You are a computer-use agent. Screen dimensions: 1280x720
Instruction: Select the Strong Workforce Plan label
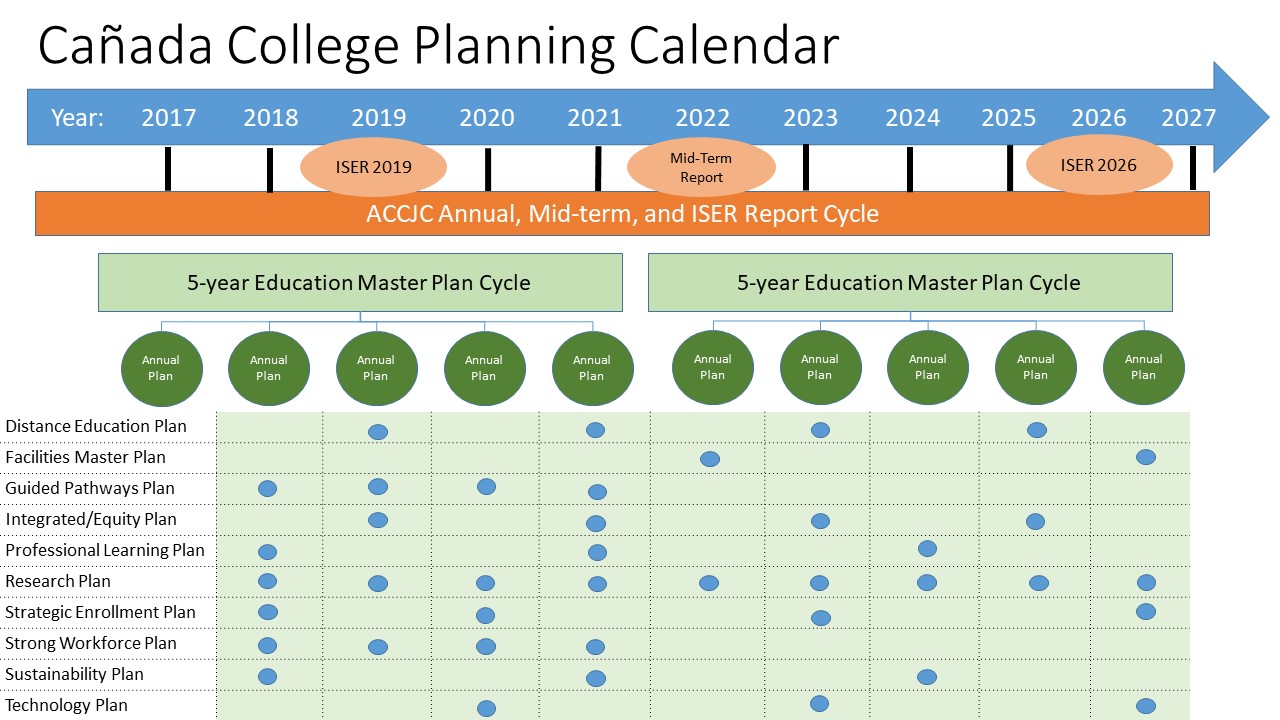pos(91,643)
